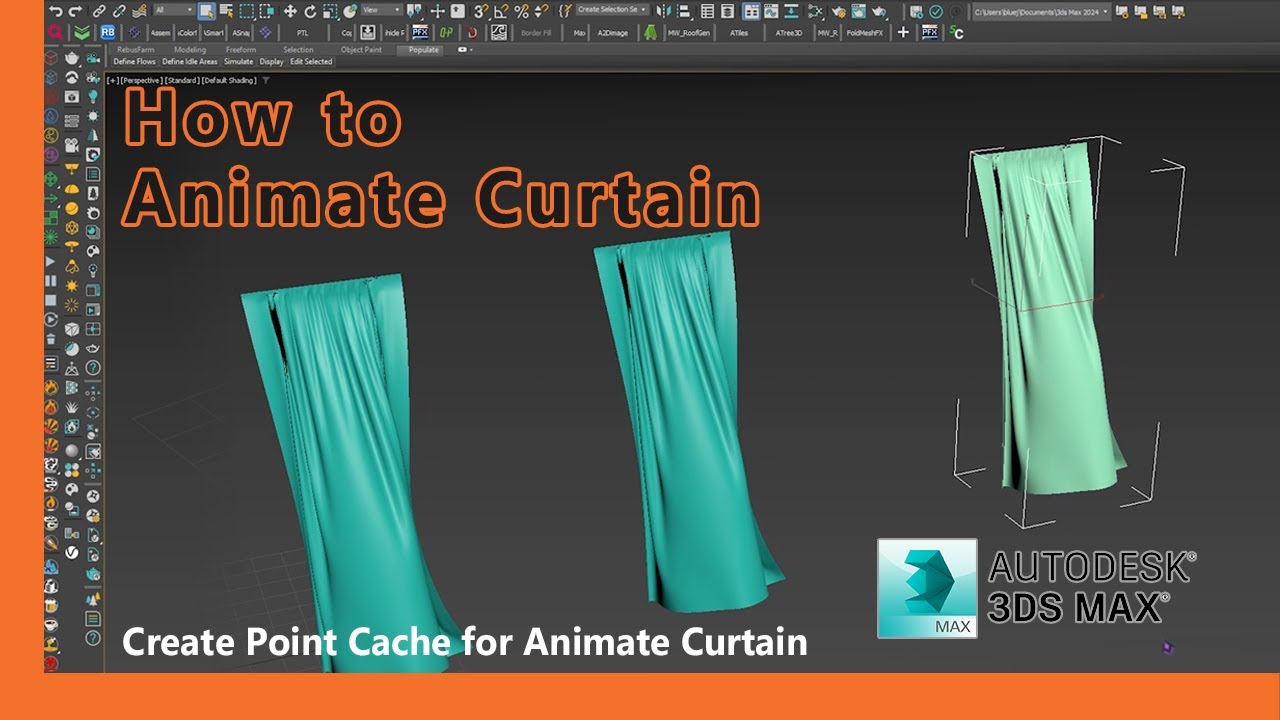Click the A2Dimage button
Screen dimensions: 1280x720
pos(612,33)
